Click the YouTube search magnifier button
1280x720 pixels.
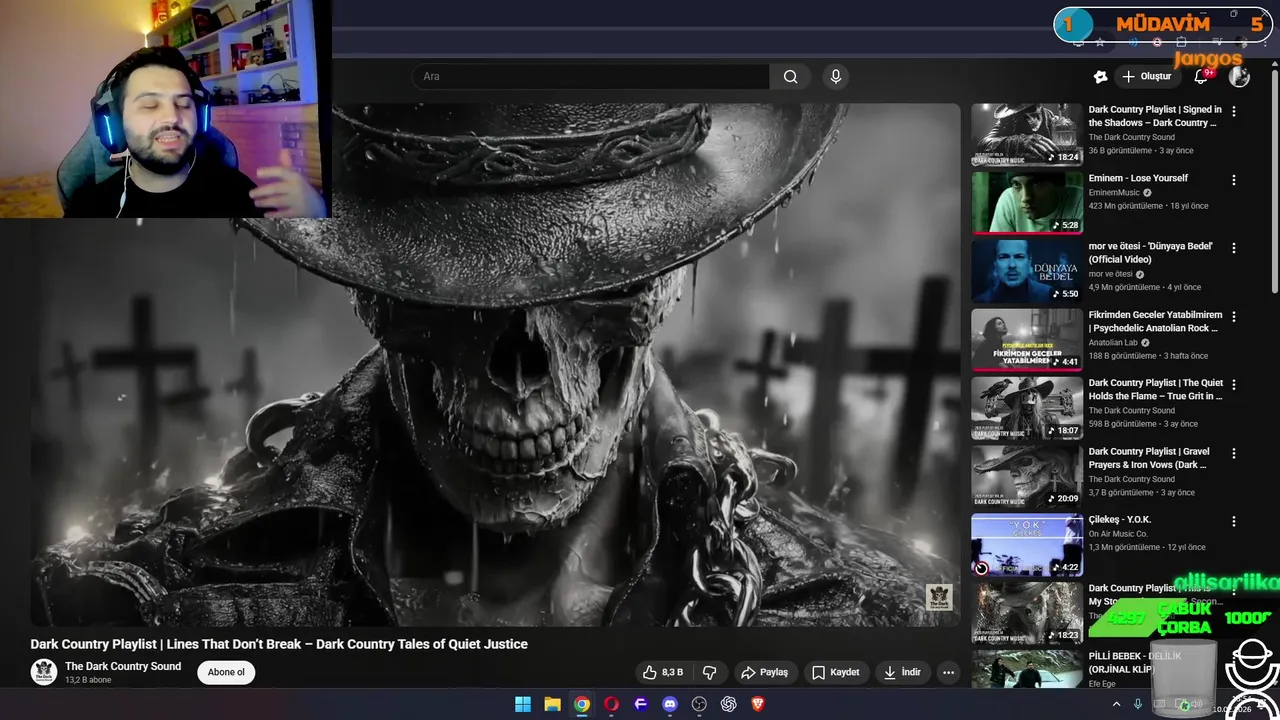pos(790,77)
